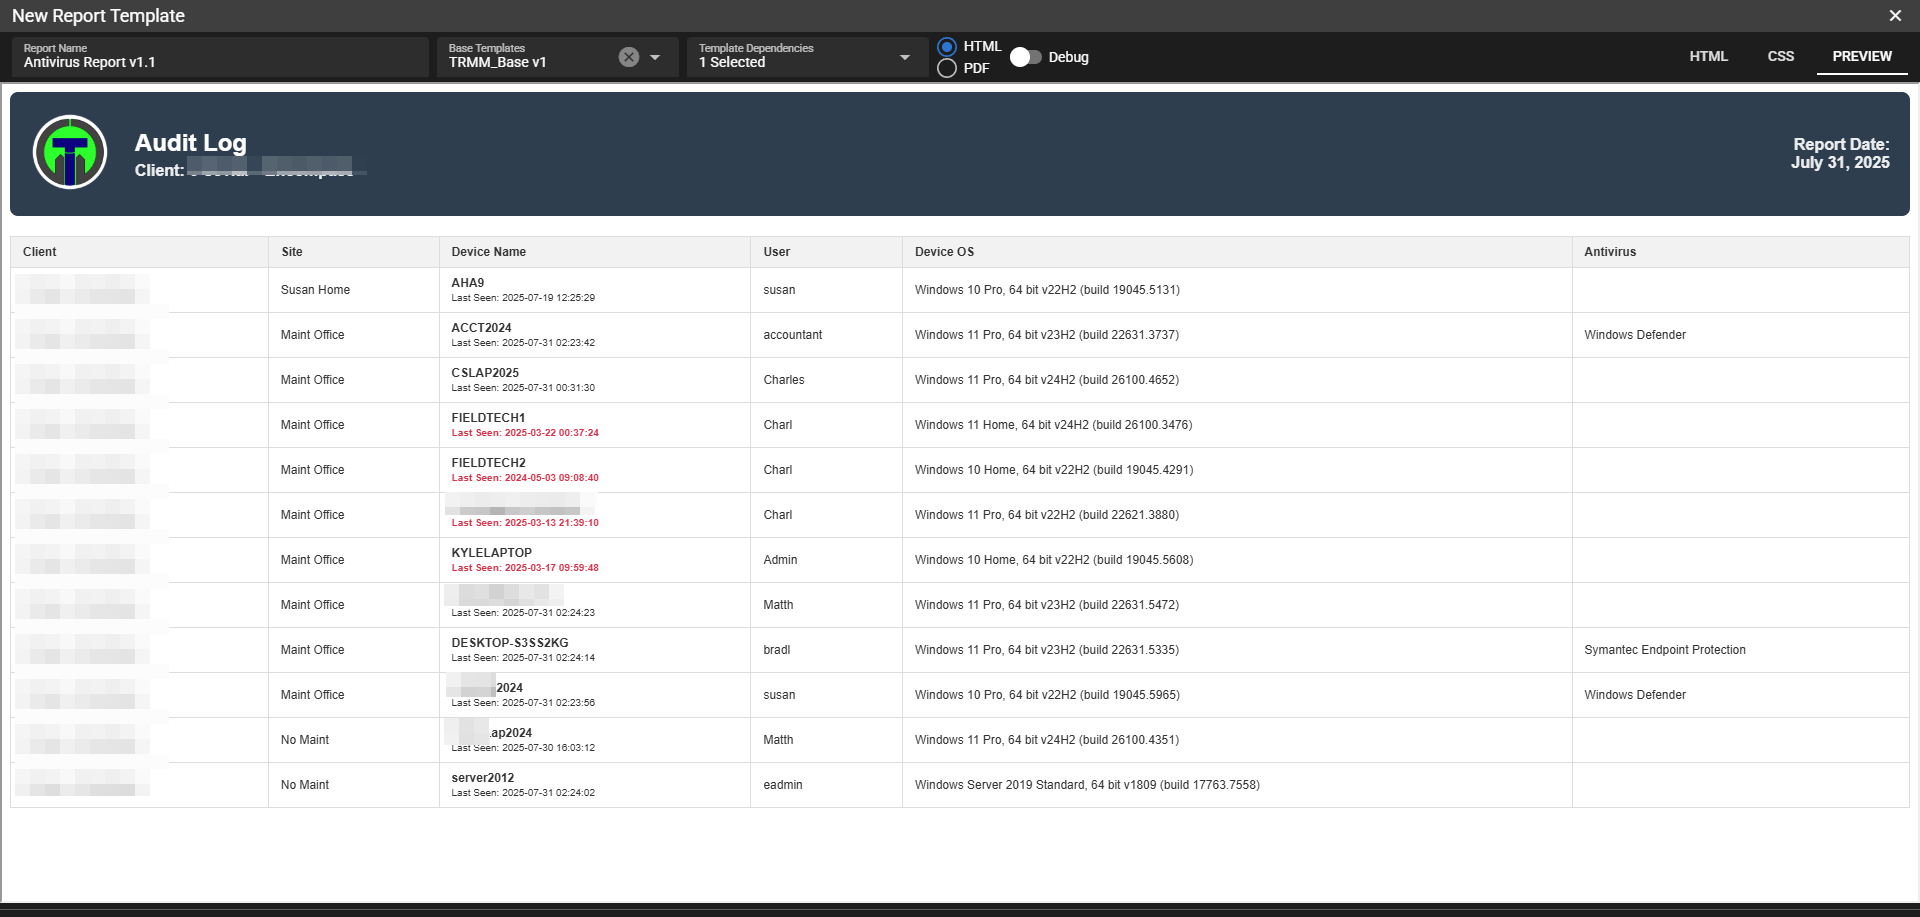
Task: Switch to the HTML tab
Action: [x=1708, y=56]
